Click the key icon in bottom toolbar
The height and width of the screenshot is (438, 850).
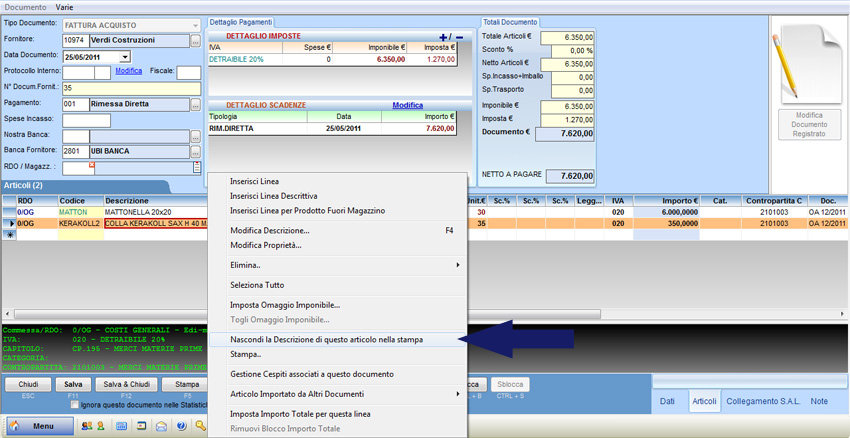click(x=200, y=426)
